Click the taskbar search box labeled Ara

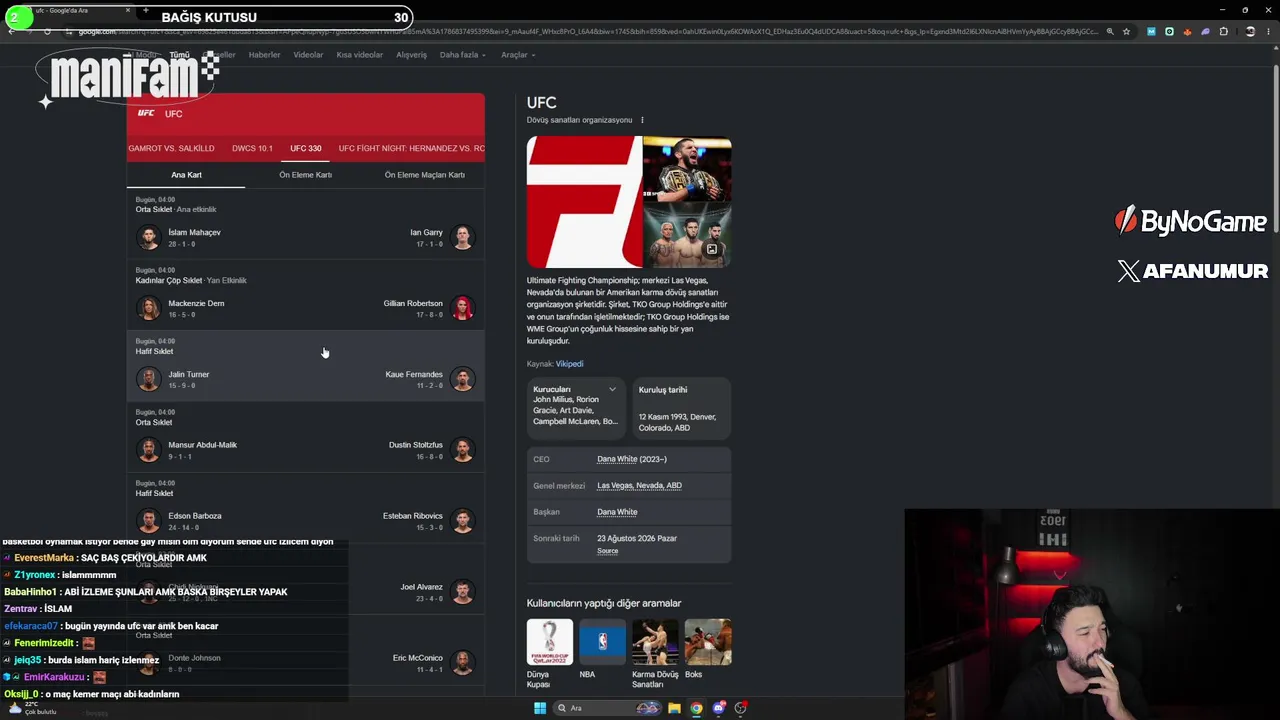point(608,708)
